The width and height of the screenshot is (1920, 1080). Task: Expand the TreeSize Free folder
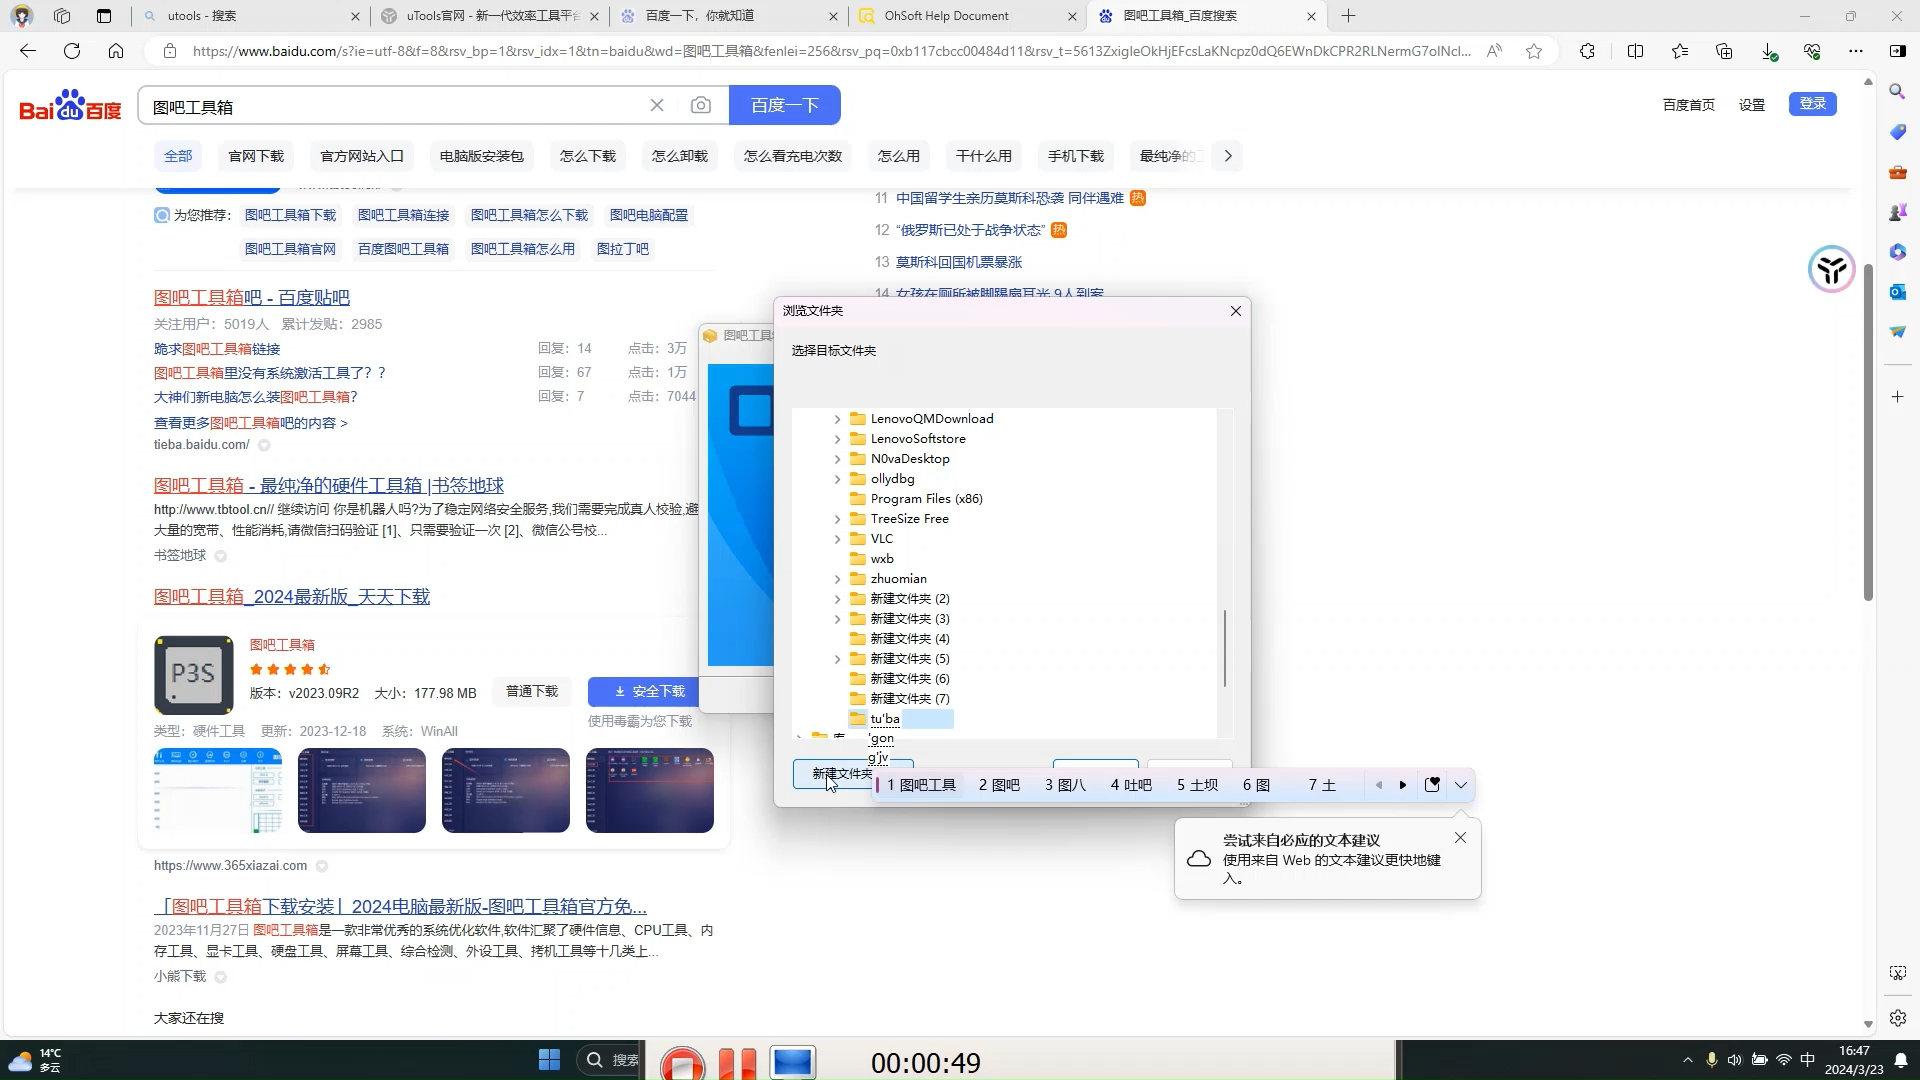pos(838,519)
